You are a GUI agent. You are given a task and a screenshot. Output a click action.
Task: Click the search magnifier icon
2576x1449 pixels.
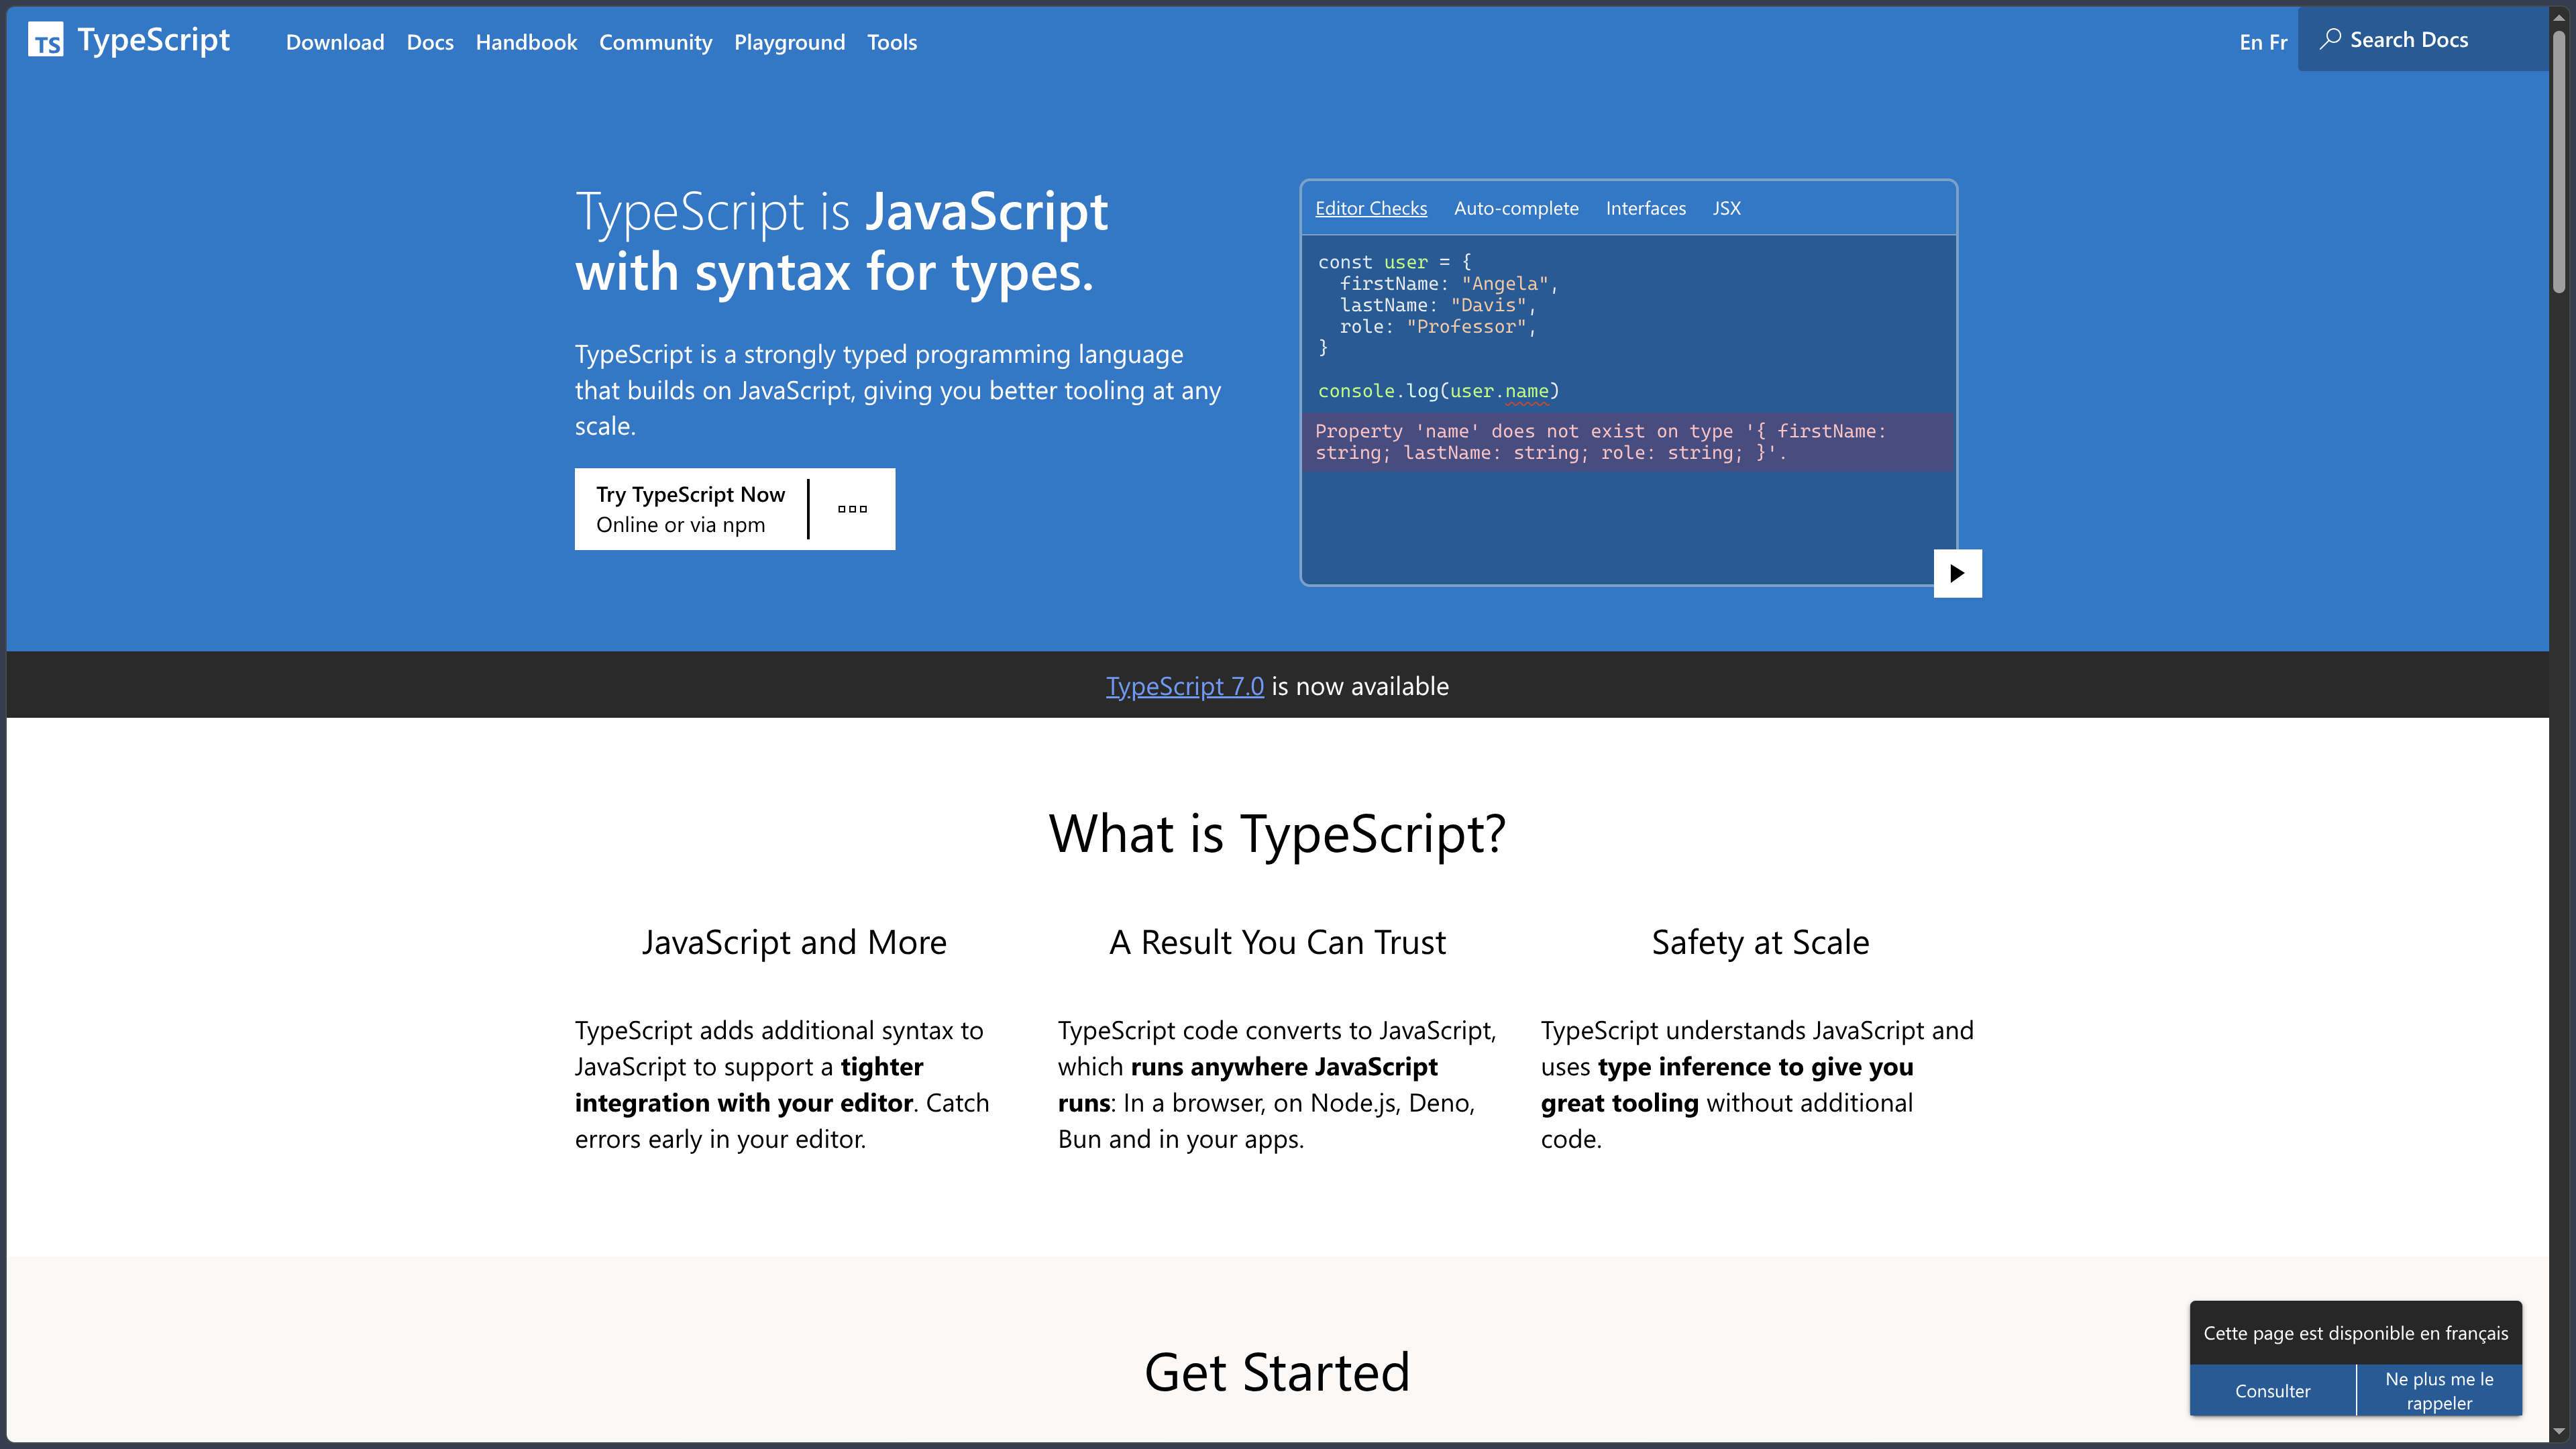point(2330,39)
